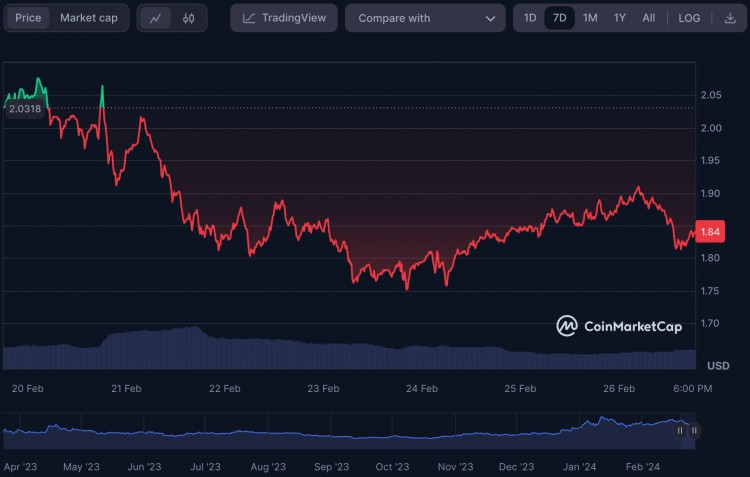
Task: Click the 26 Feb date label
Action: tap(619, 388)
